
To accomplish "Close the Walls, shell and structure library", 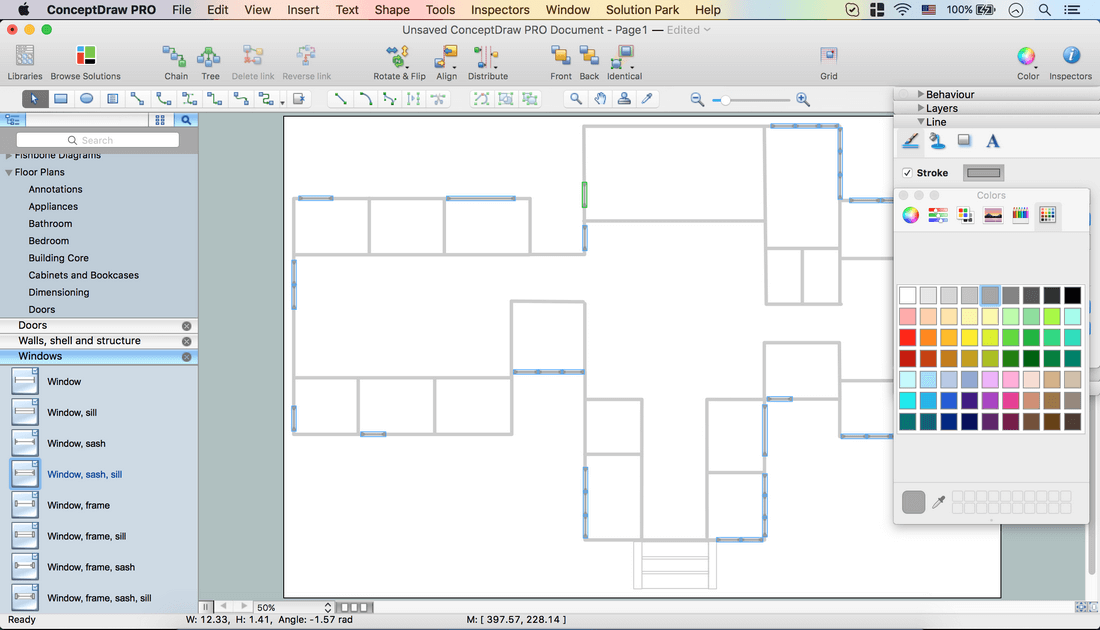I will tap(187, 341).
